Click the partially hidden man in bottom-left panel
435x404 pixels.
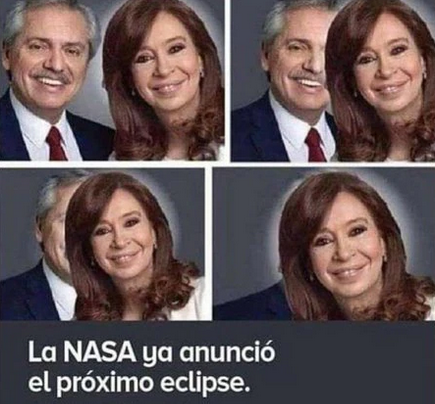[37, 245]
